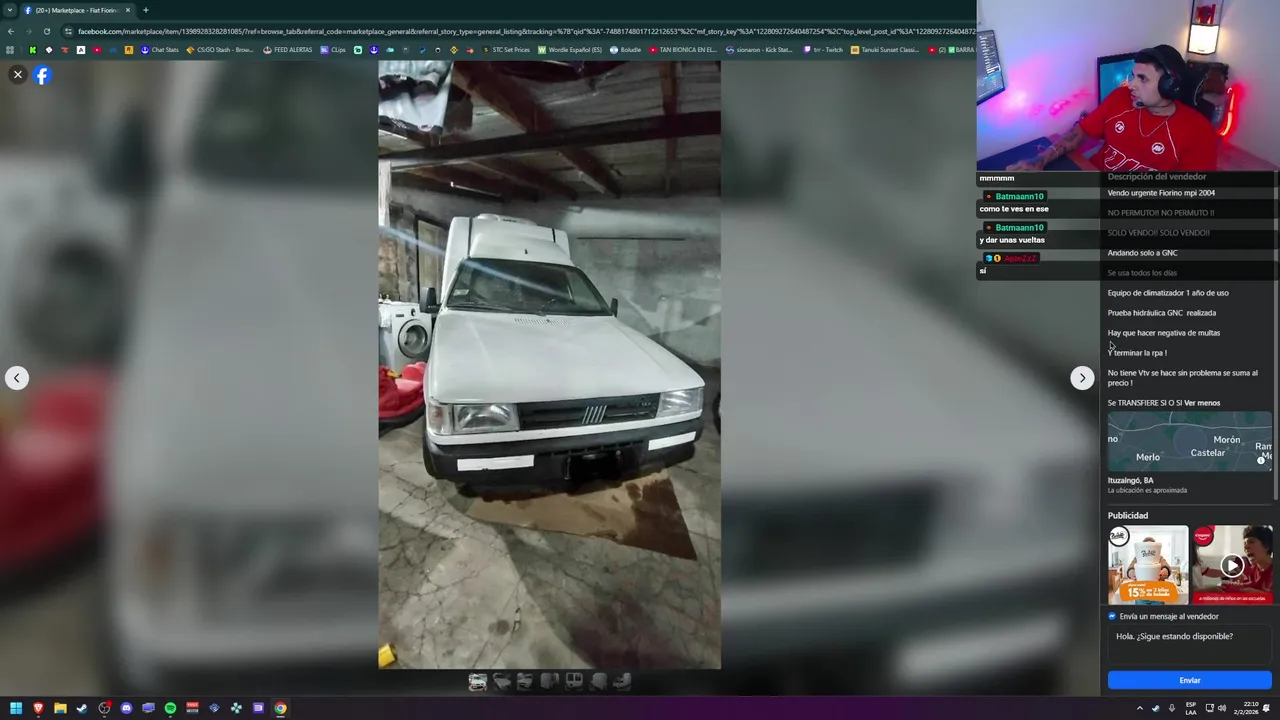Reload the current page
The width and height of the screenshot is (1280, 720).
pos(46,31)
